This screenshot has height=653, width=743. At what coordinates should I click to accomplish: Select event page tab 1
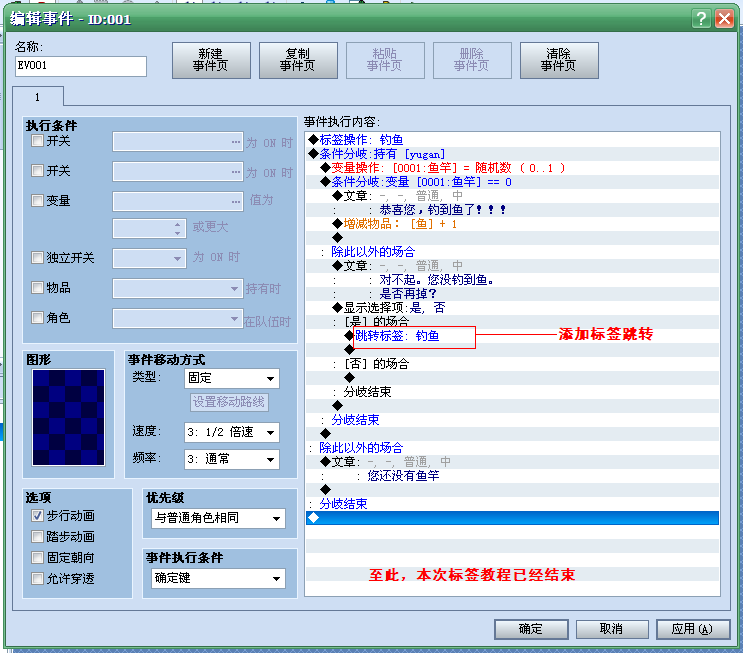(37, 97)
